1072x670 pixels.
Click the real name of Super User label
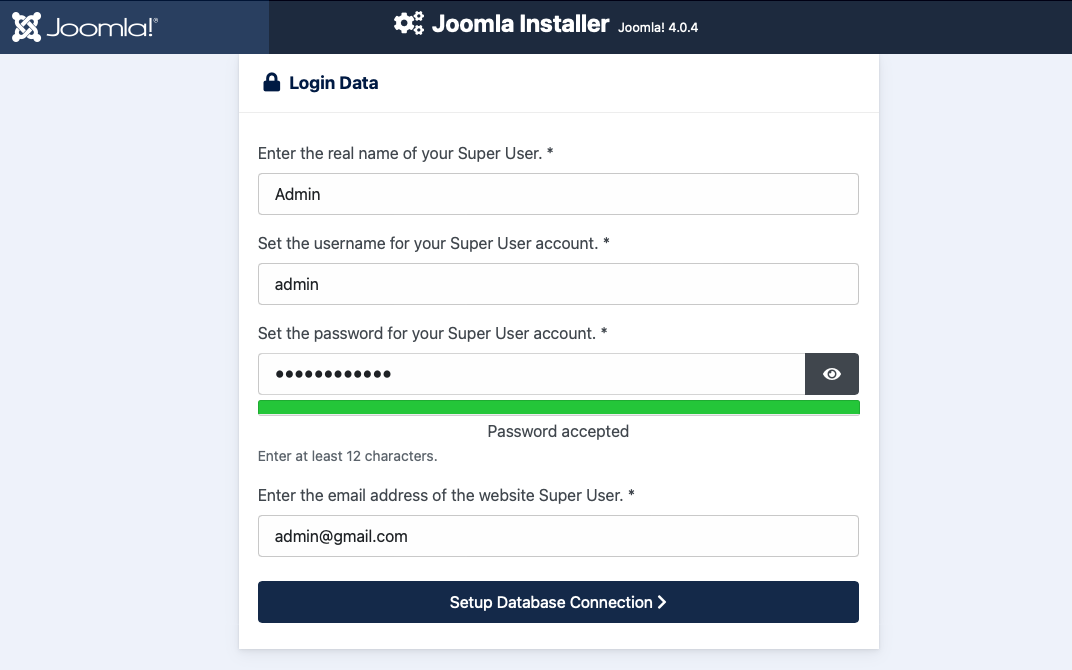(405, 153)
